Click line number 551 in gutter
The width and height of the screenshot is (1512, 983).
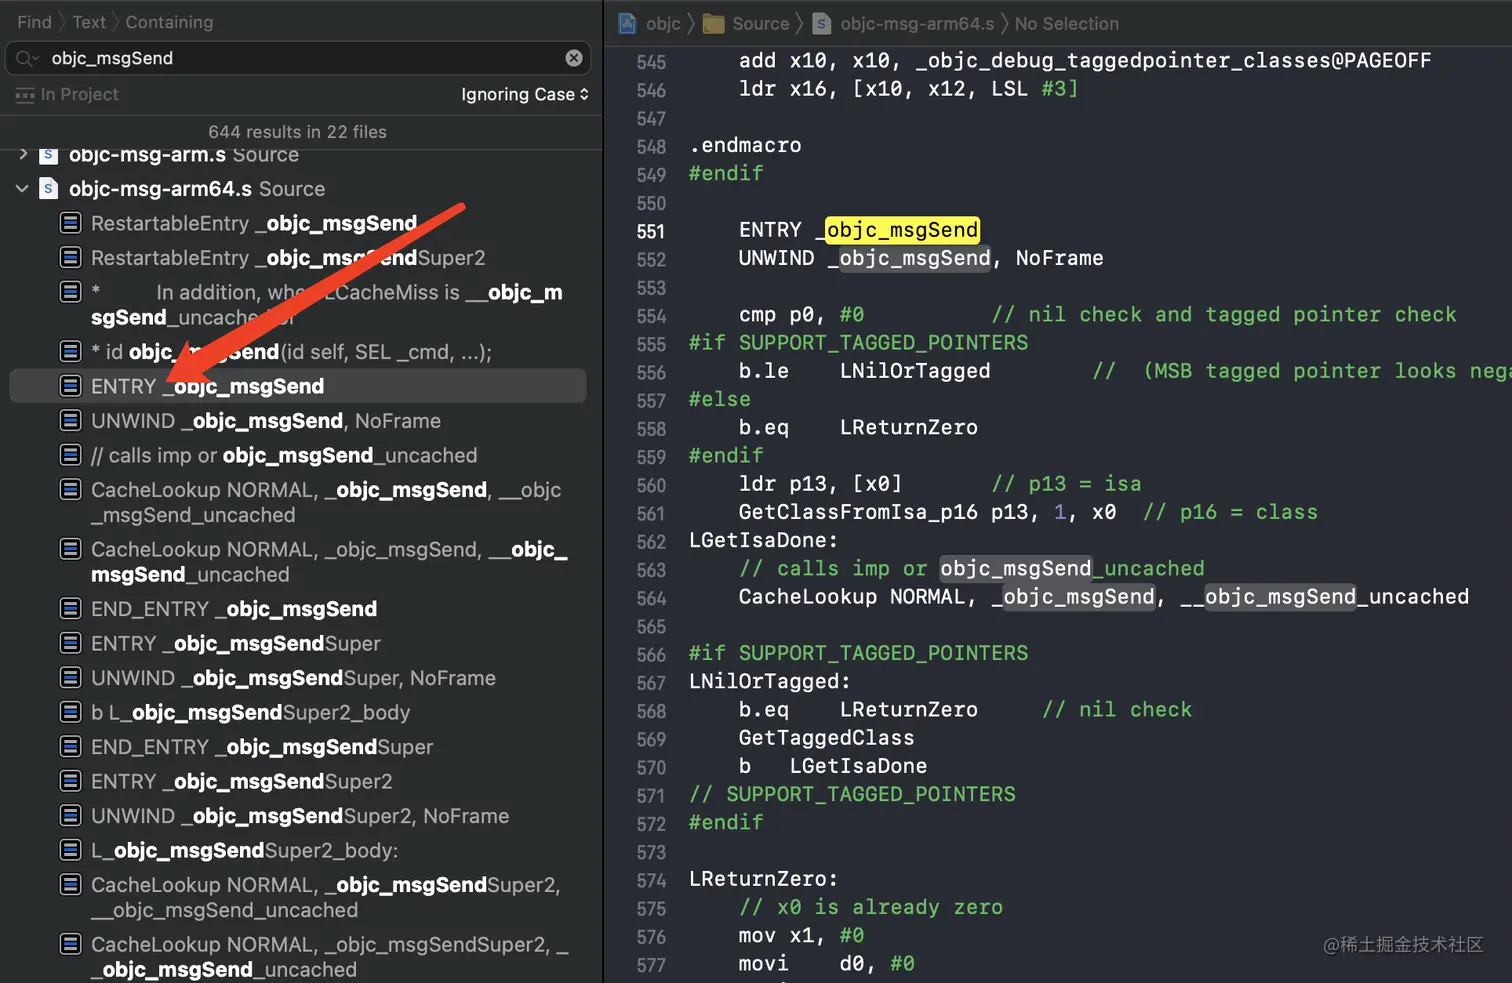coord(651,231)
